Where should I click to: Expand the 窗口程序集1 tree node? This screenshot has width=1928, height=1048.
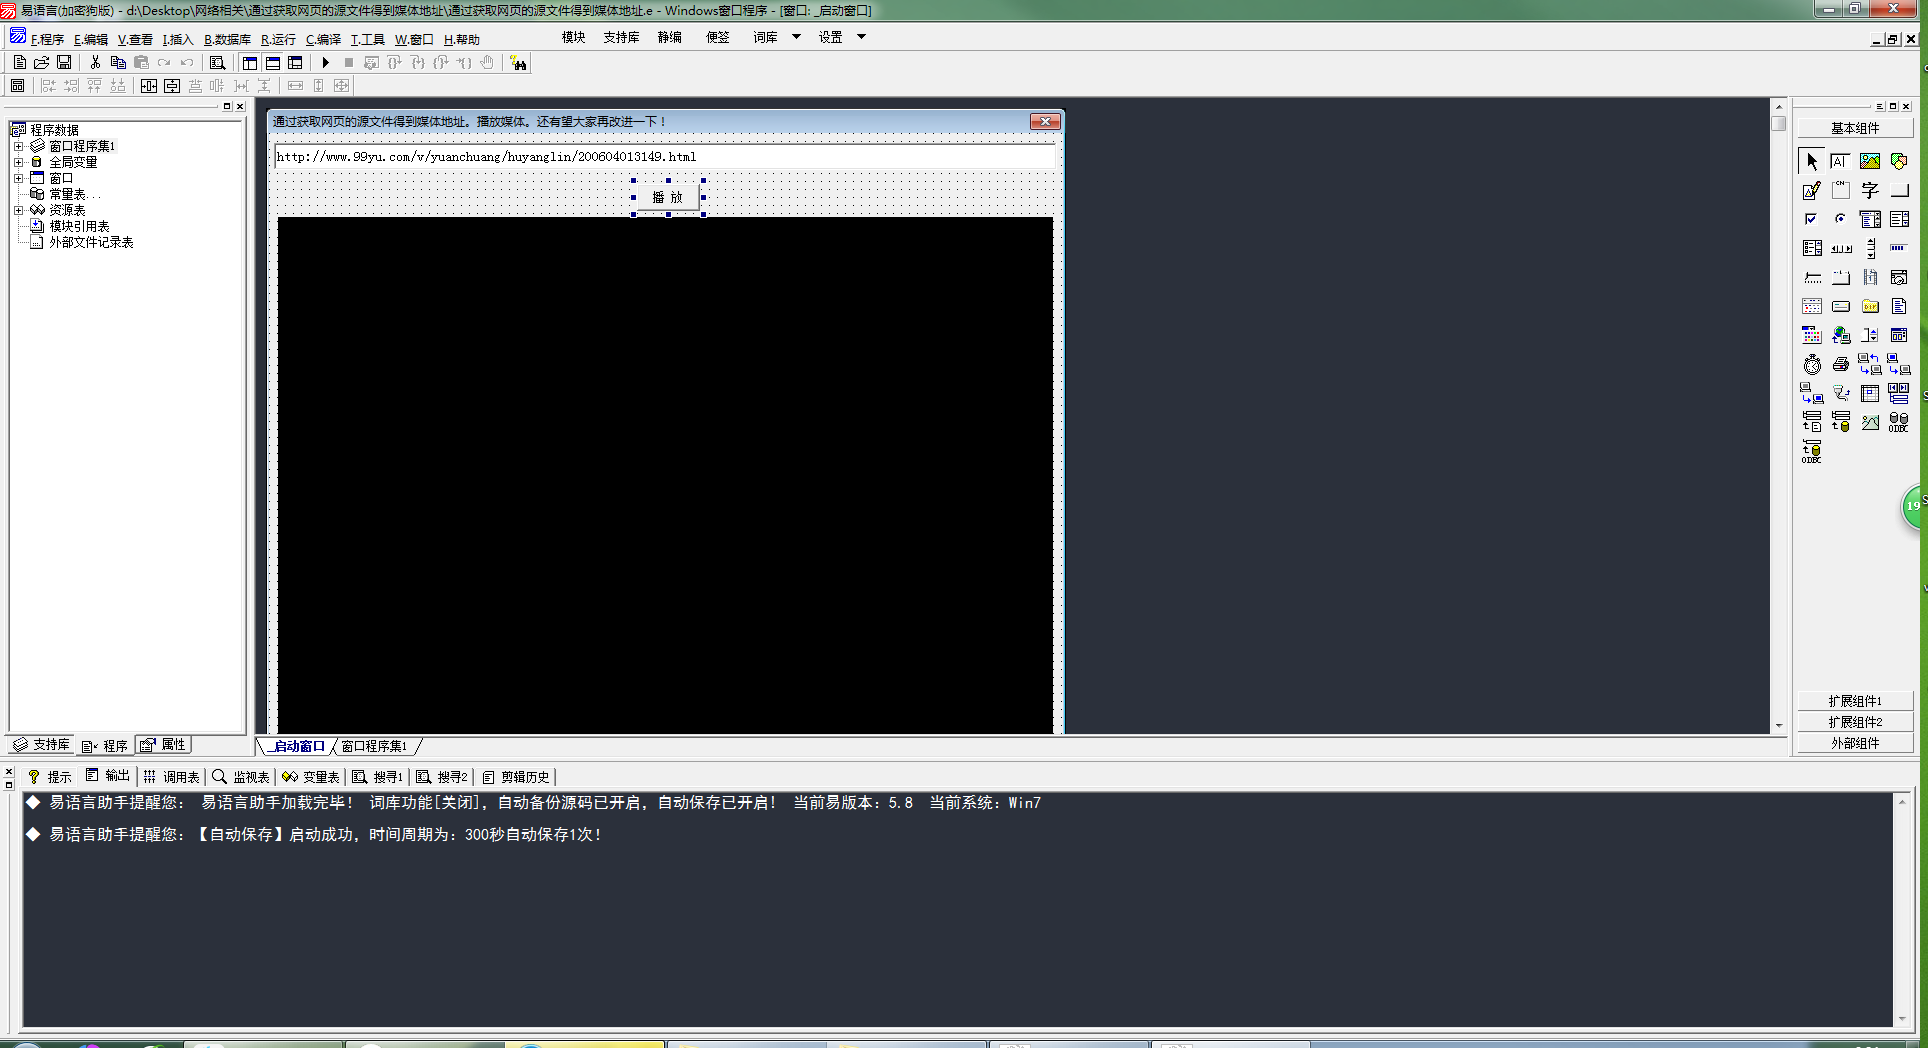coord(18,146)
